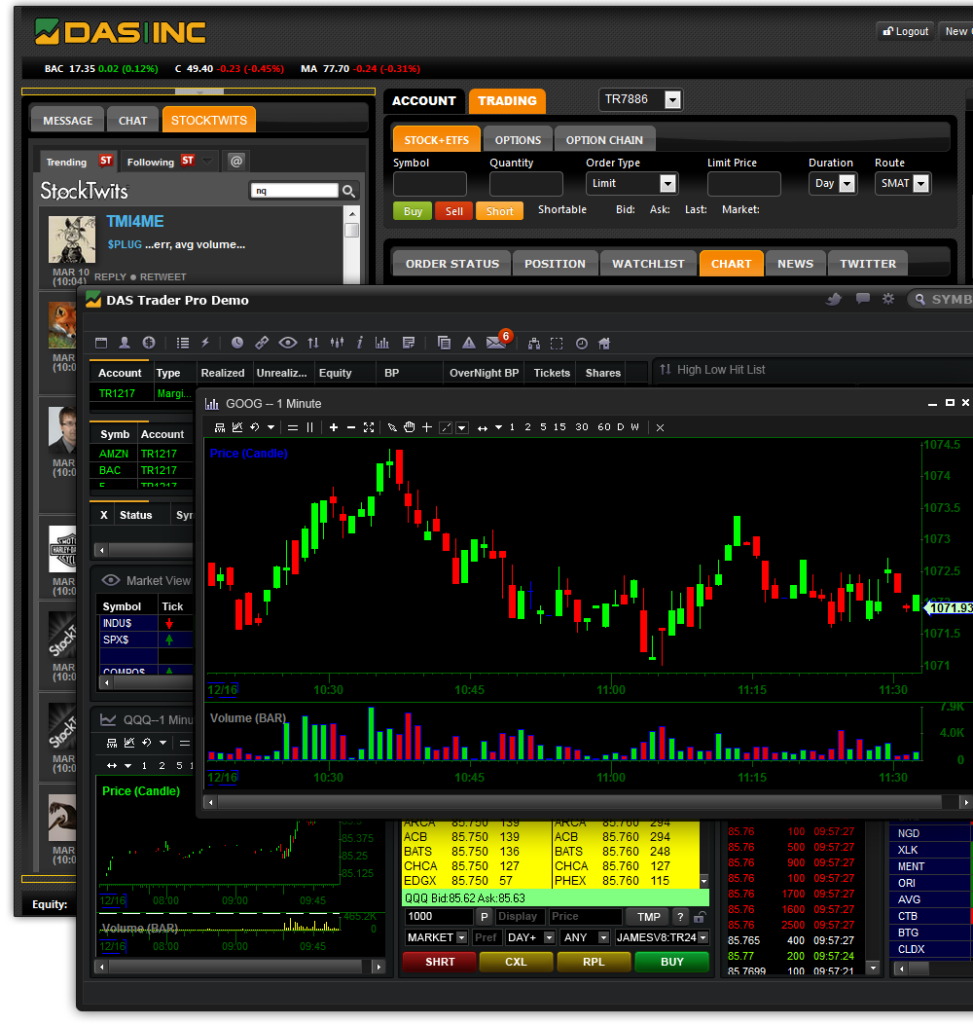The width and height of the screenshot is (973, 1024).
Task: Expand the line tool dropdown arrow on GOOG chart
Action: [x=462, y=427]
